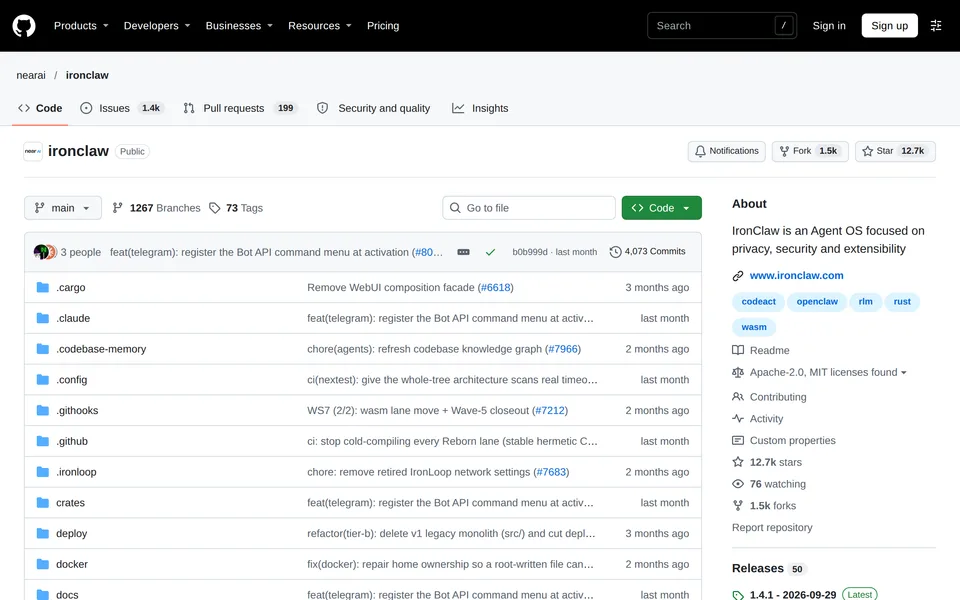Open the Insights tab
Viewport: 960px width, 600px height.
pos(480,108)
